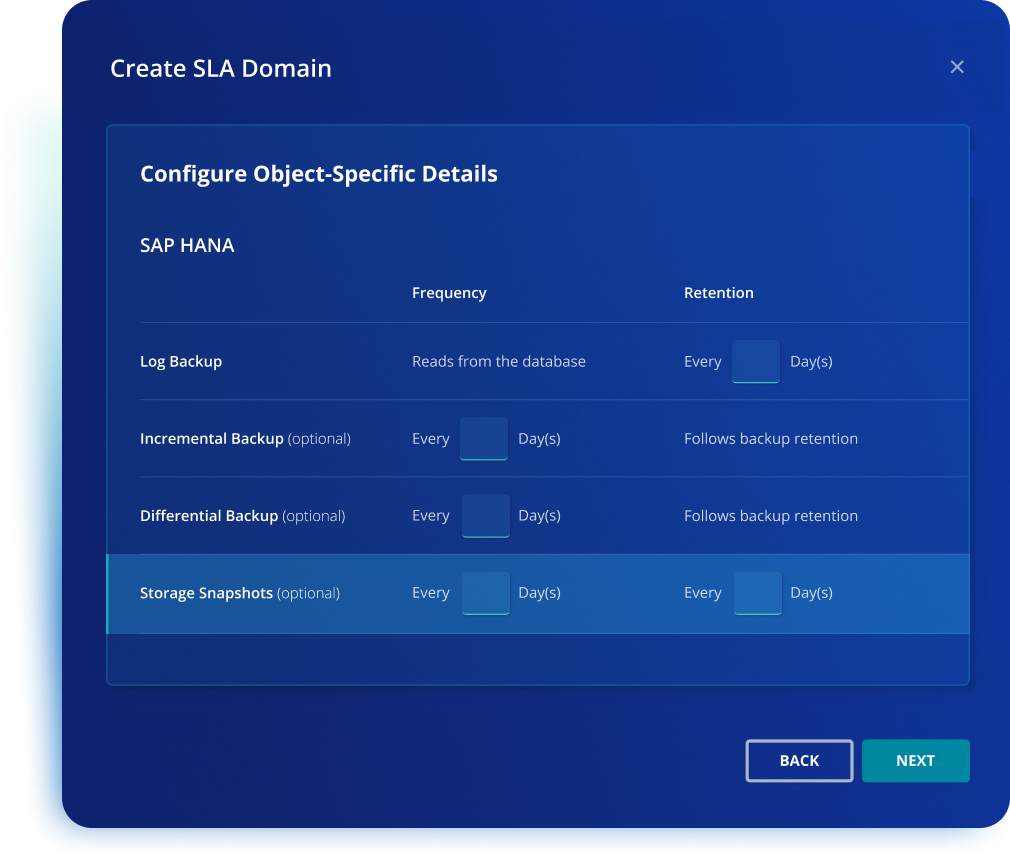The image size is (1010, 858).
Task: Click the SAP HANA section heading
Action: point(187,245)
